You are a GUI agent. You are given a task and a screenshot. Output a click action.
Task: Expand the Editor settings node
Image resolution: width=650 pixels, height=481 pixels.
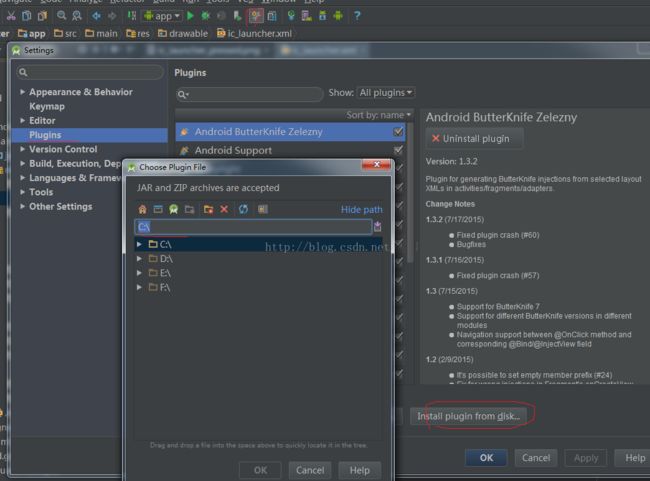22,121
